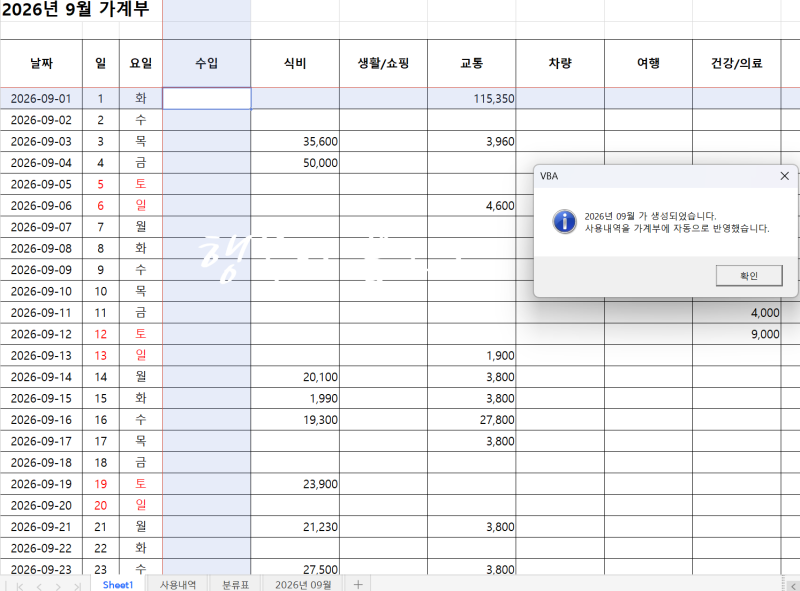Select the 수입 column header cell
Screen dimensions: 800x591
pos(207,63)
